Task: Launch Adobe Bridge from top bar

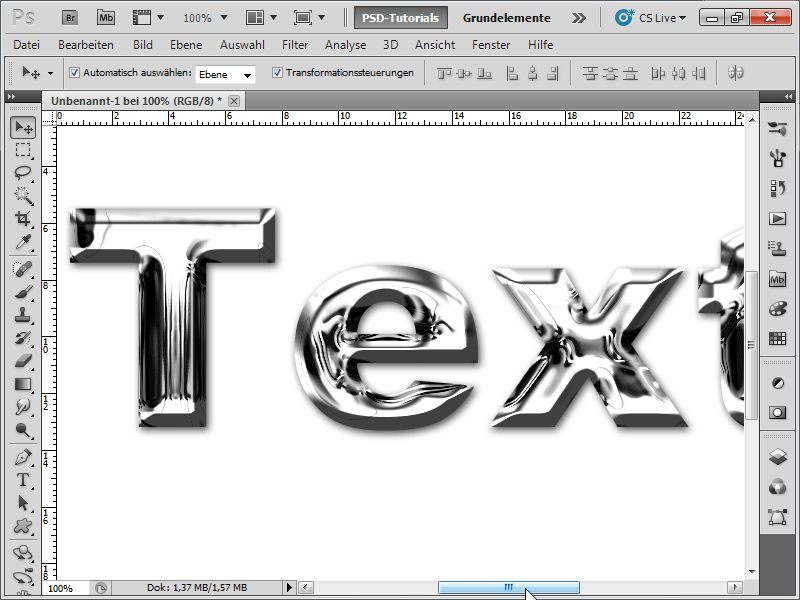Action: (70, 18)
